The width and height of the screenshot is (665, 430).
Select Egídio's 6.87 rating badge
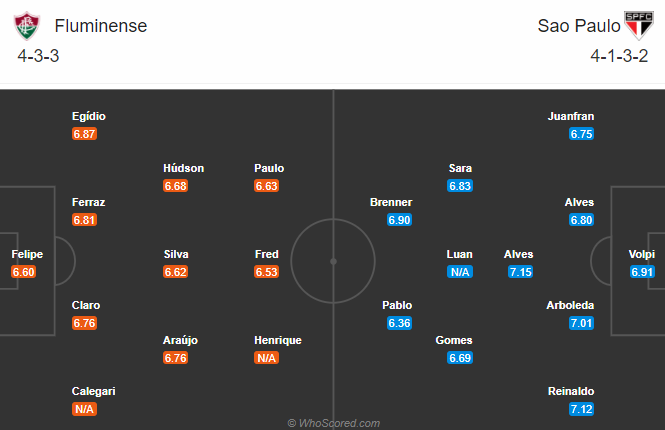tap(84, 134)
